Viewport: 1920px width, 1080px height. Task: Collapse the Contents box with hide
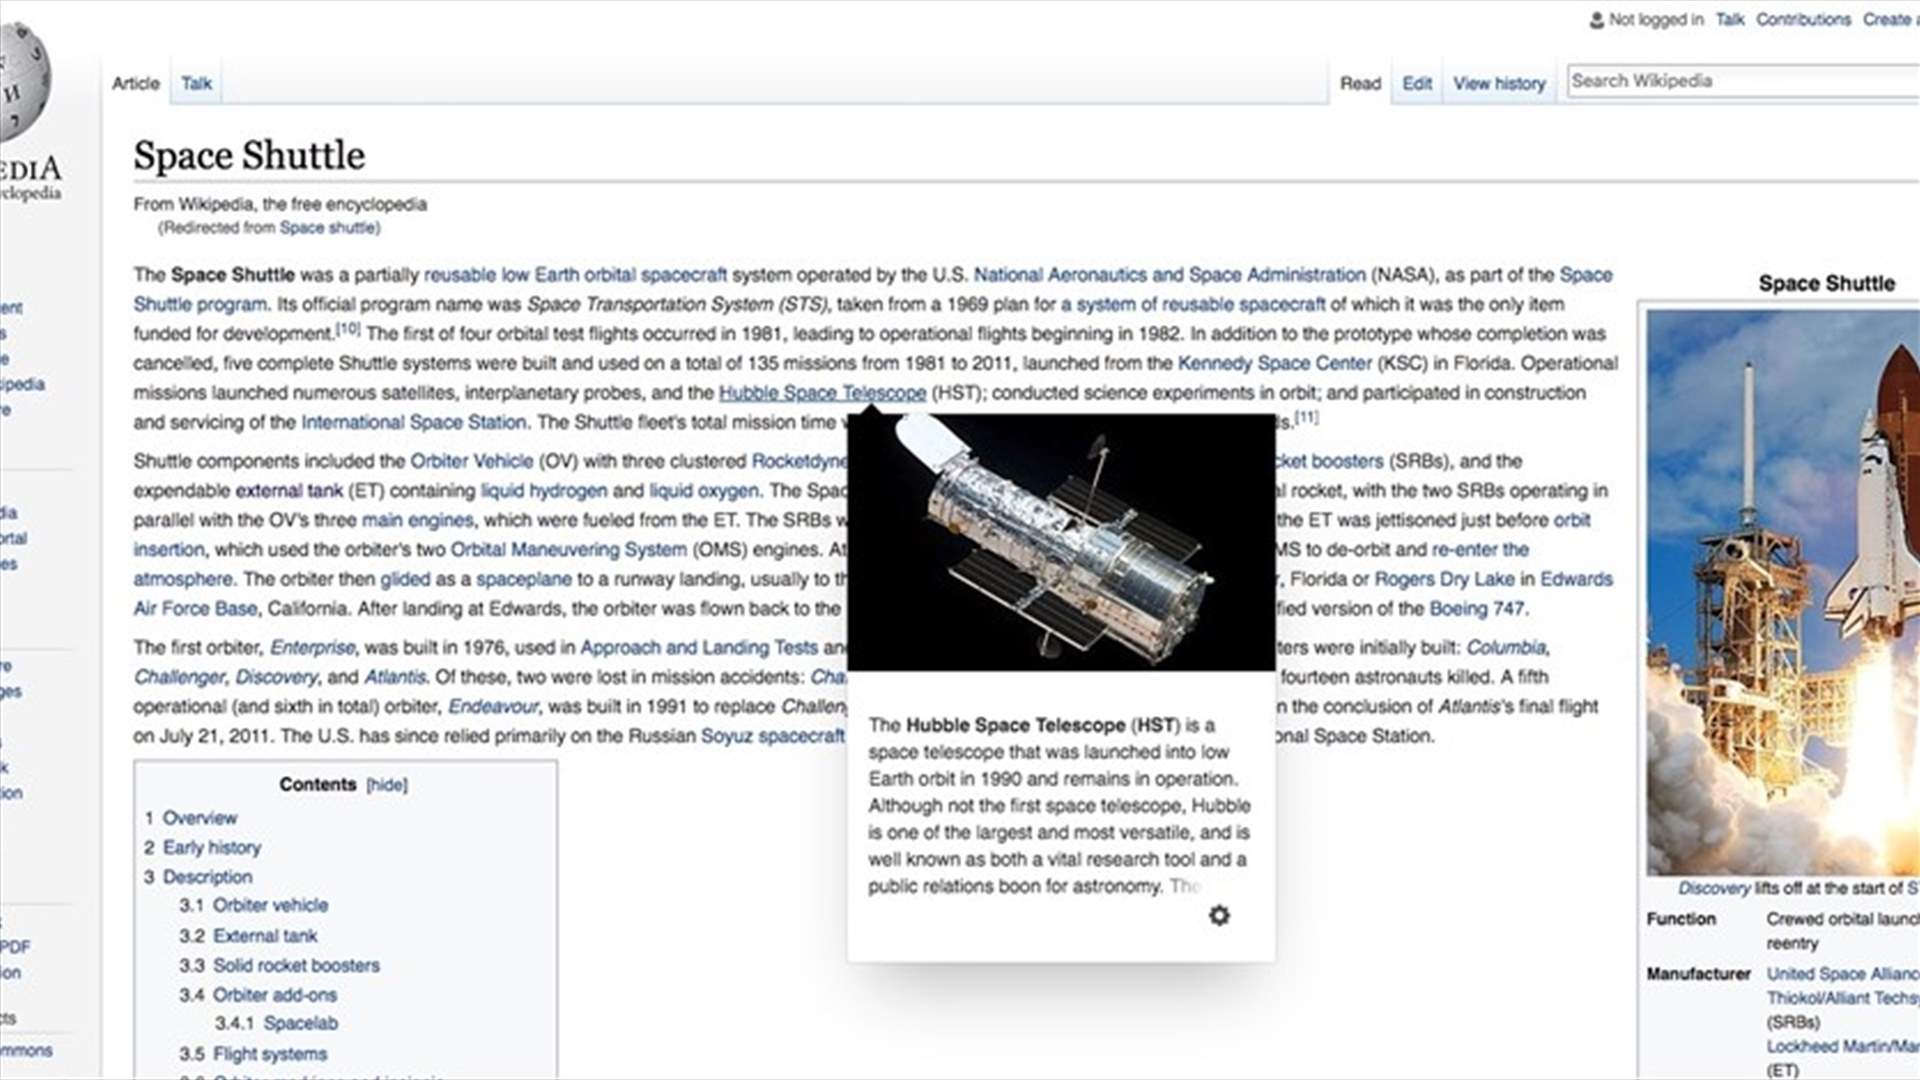tap(387, 785)
